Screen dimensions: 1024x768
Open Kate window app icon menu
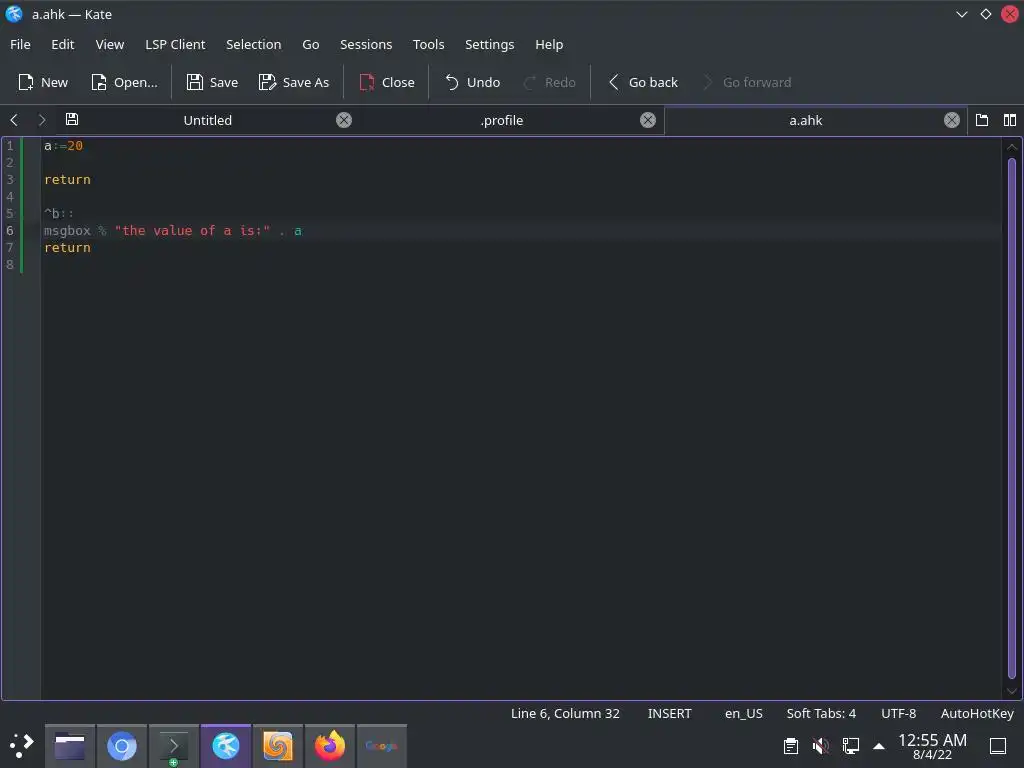(14, 14)
